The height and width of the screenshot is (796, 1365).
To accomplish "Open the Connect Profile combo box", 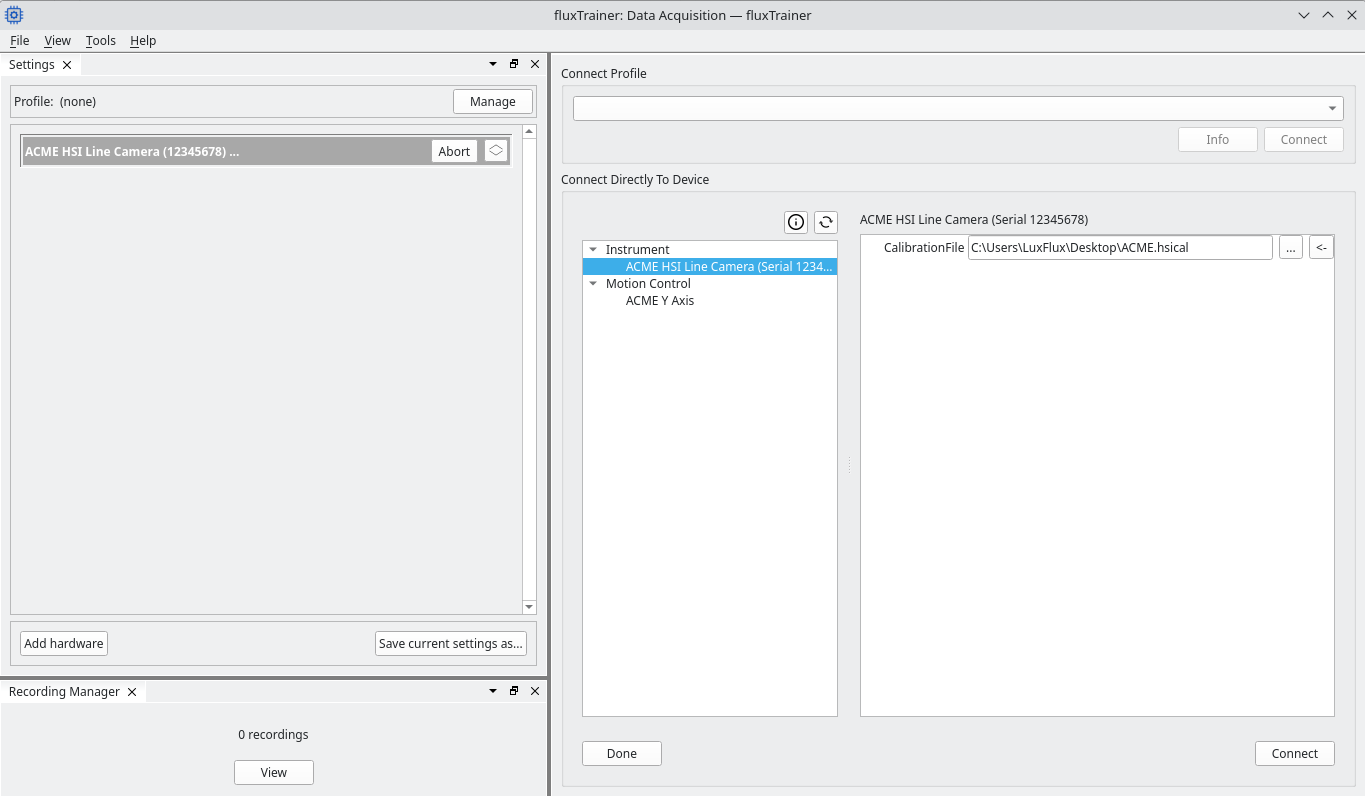I will coord(958,108).
